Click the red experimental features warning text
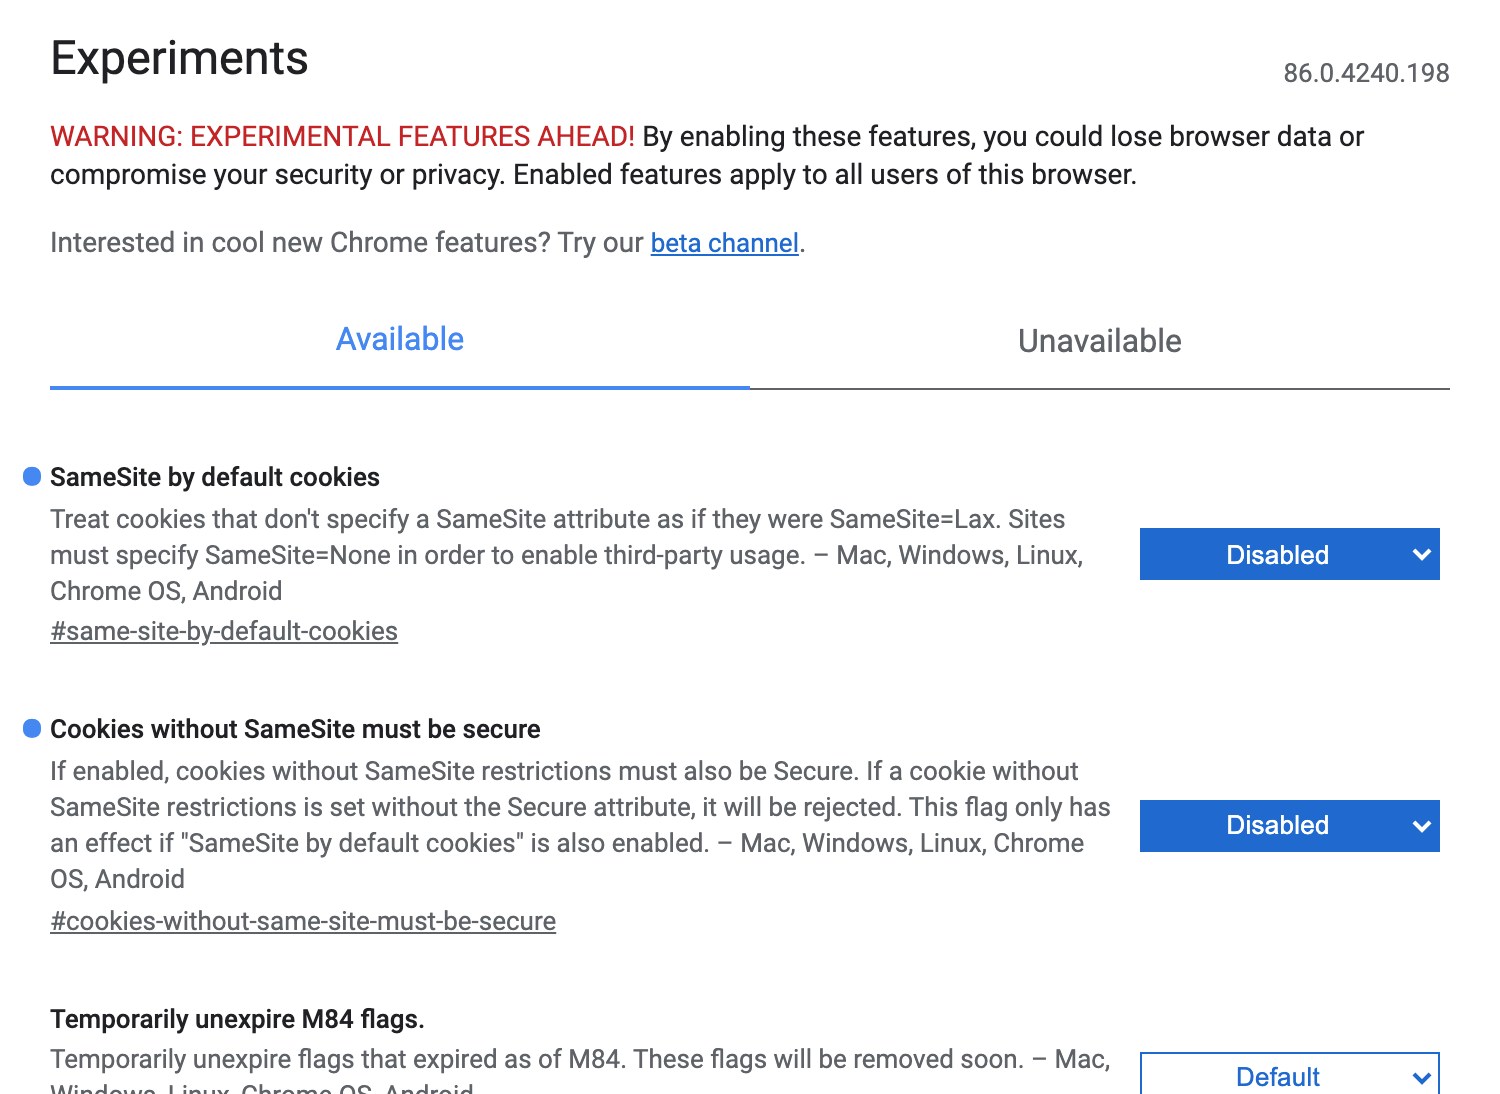The height and width of the screenshot is (1094, 1500). click(342, 137)
